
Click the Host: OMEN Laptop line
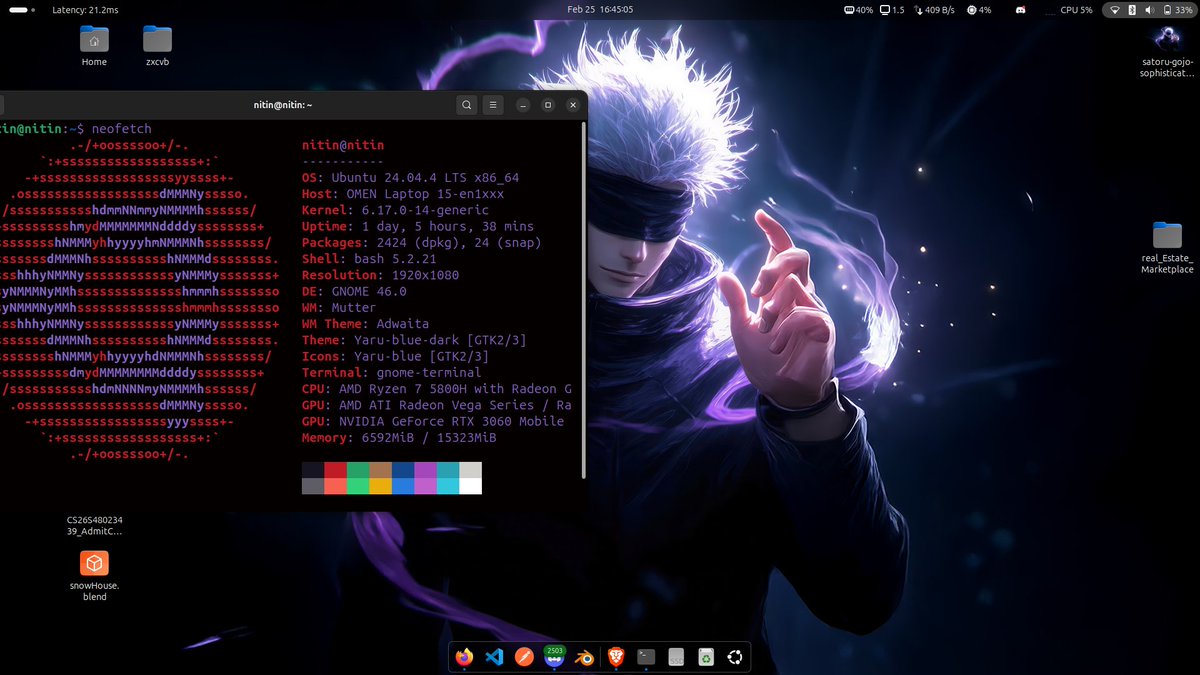pyautogui.click(x=403, y=194)
